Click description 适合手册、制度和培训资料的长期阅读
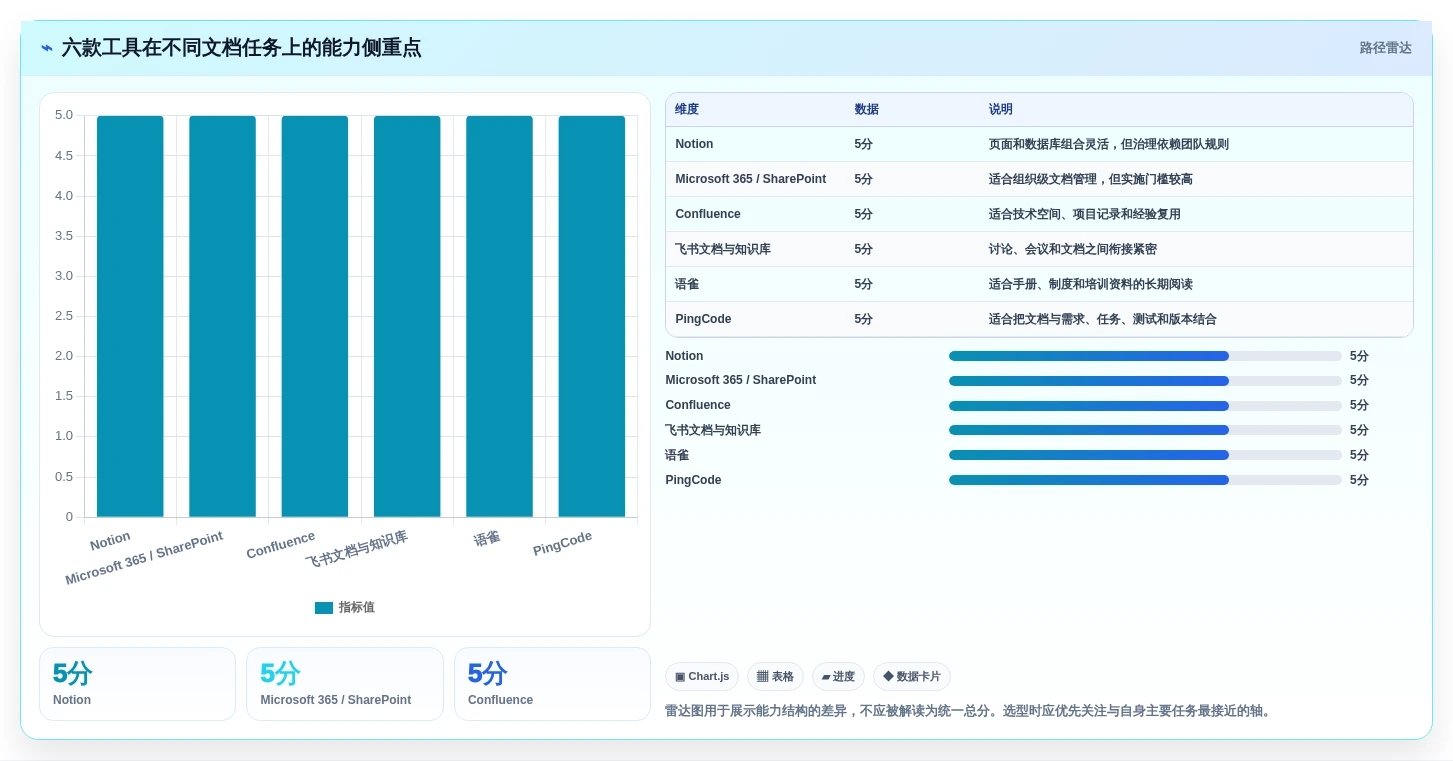1453x761 pixels. point(1091,284)
